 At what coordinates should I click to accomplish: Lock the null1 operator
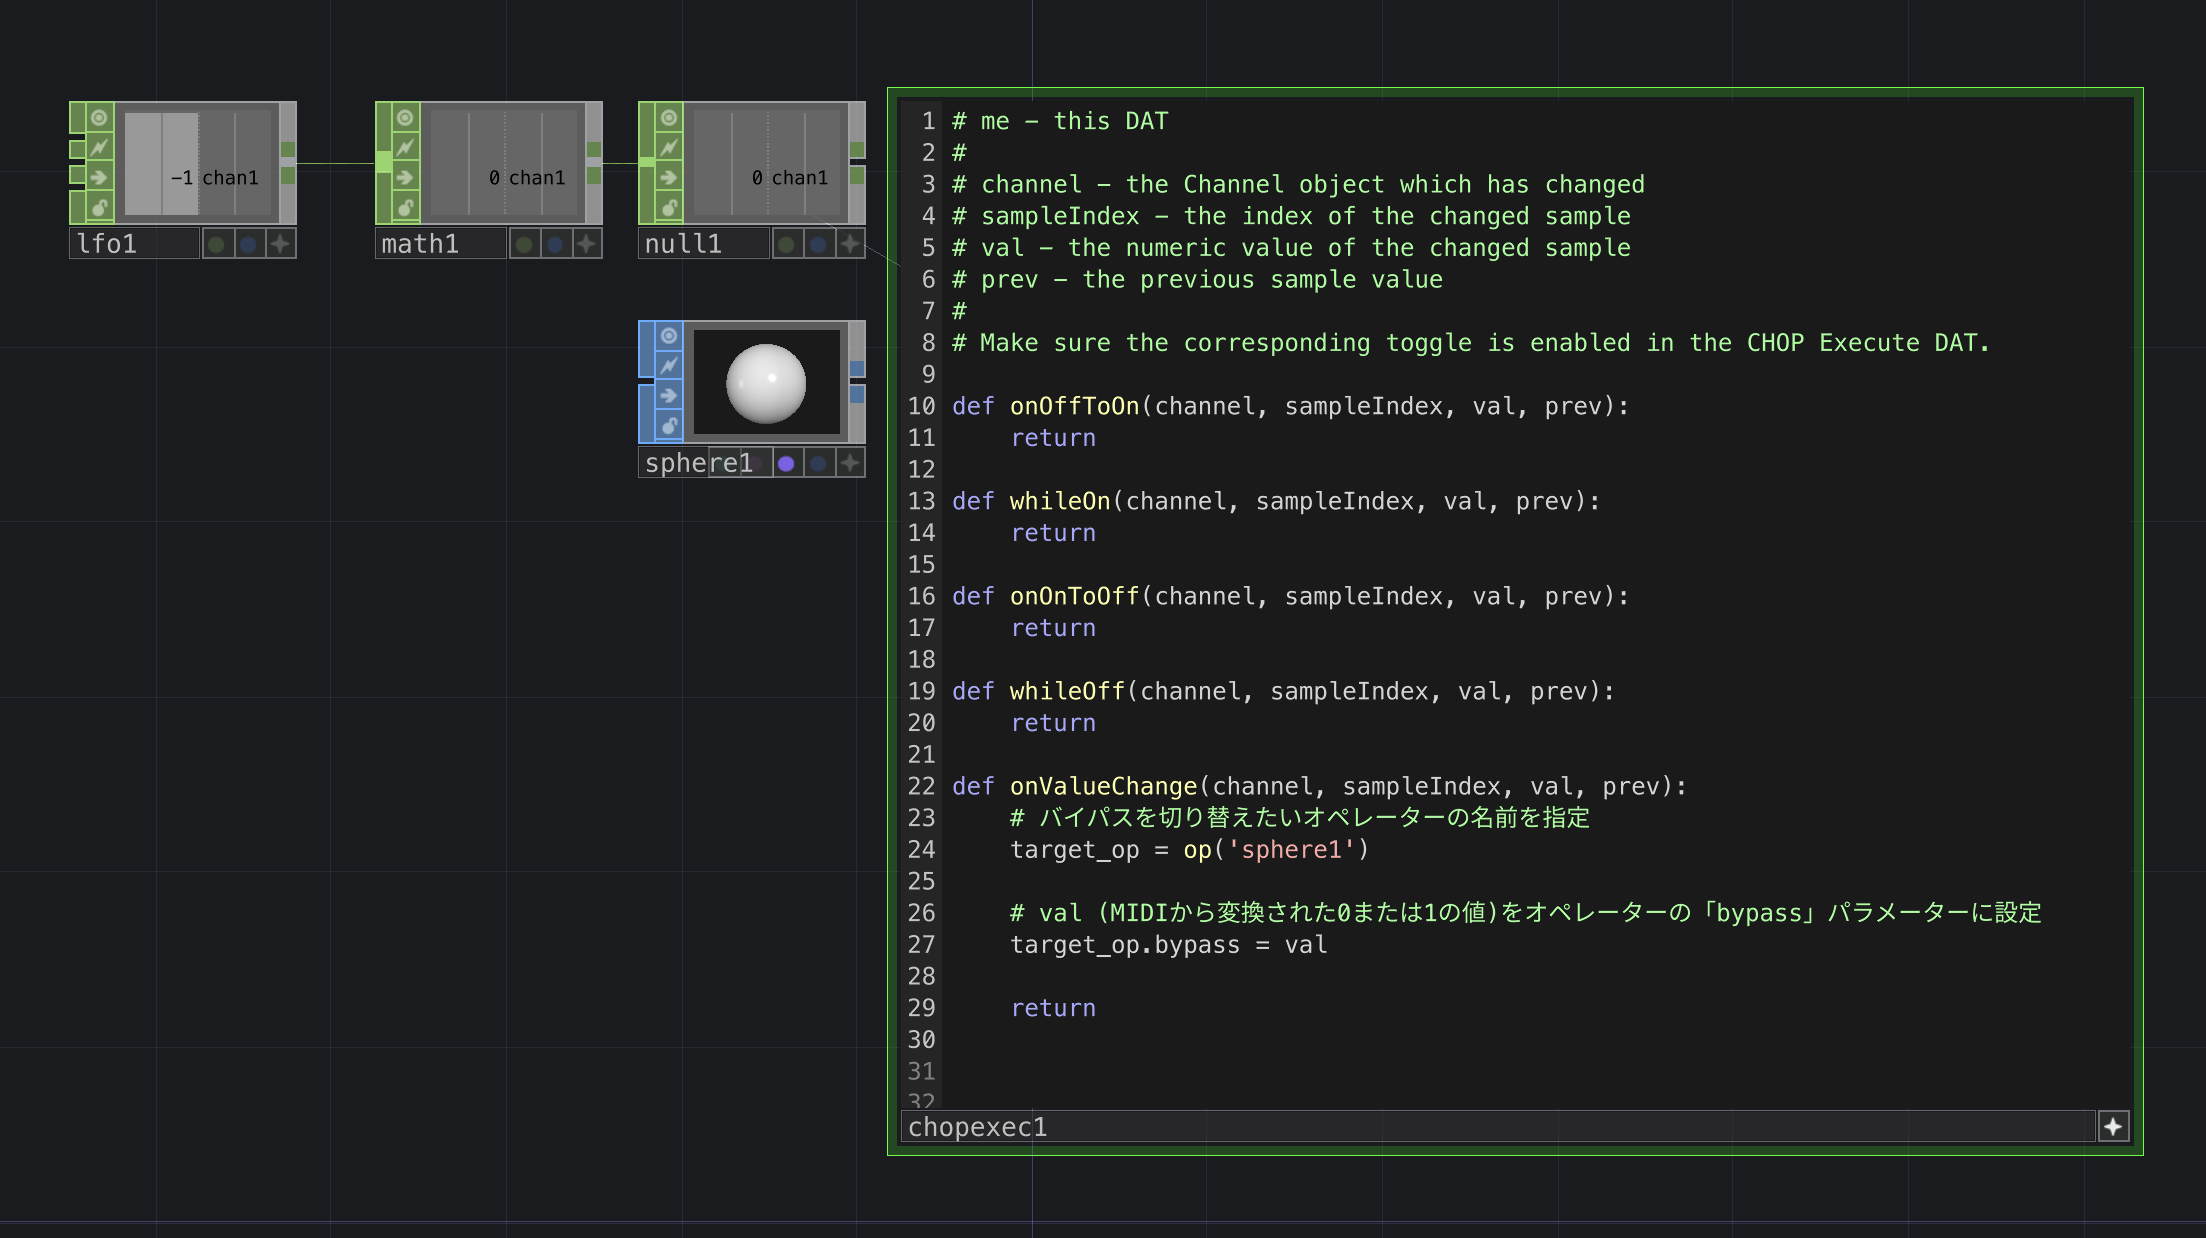pyautogui.click(x=669, y=208)
